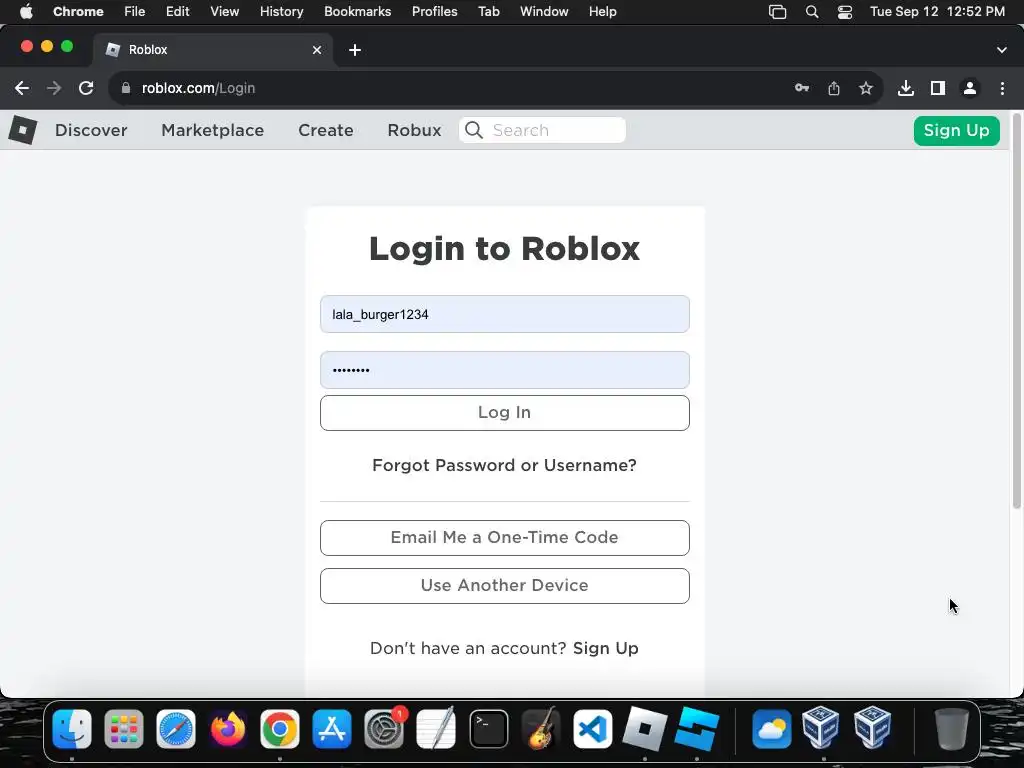
Task: Open Launchpad from the dock
Action: (x=124, y=729)
